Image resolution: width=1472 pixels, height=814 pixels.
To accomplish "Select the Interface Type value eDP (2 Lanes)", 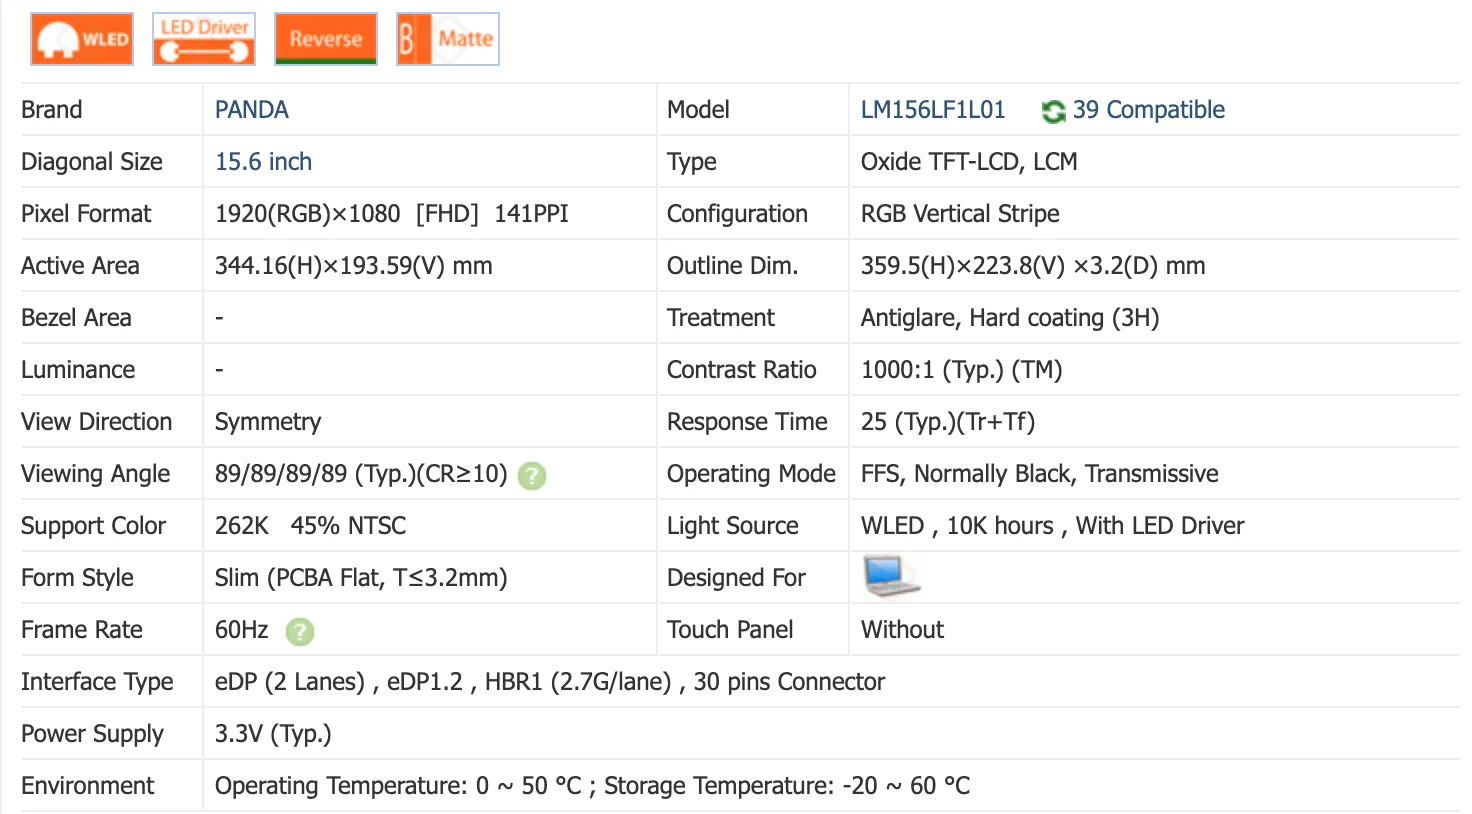I will click(290, 682).
